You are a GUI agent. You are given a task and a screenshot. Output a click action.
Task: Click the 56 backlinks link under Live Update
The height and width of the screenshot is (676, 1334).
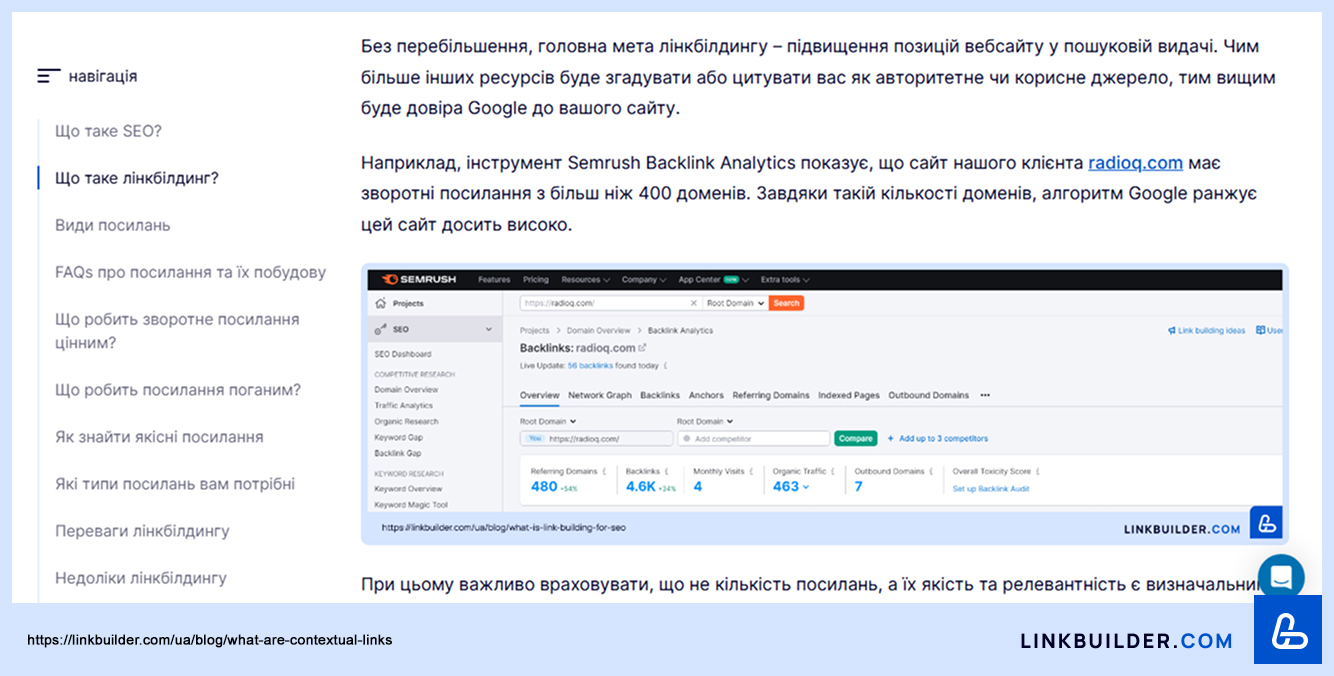(x=590, y=366)
